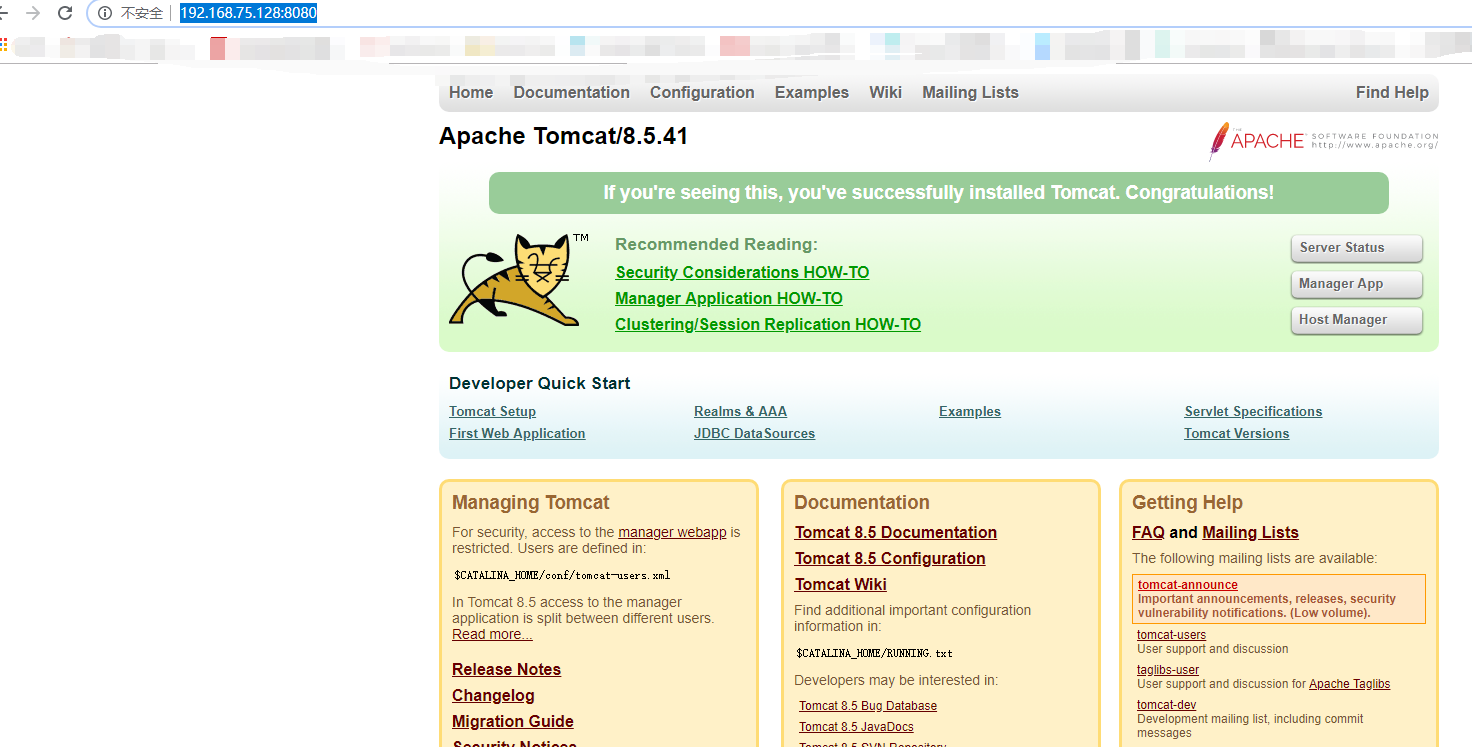Click the $CATALINA_HOME/conf/tomcat-users.xml path text
The image size is (1472, 747).
coord(562,576)
